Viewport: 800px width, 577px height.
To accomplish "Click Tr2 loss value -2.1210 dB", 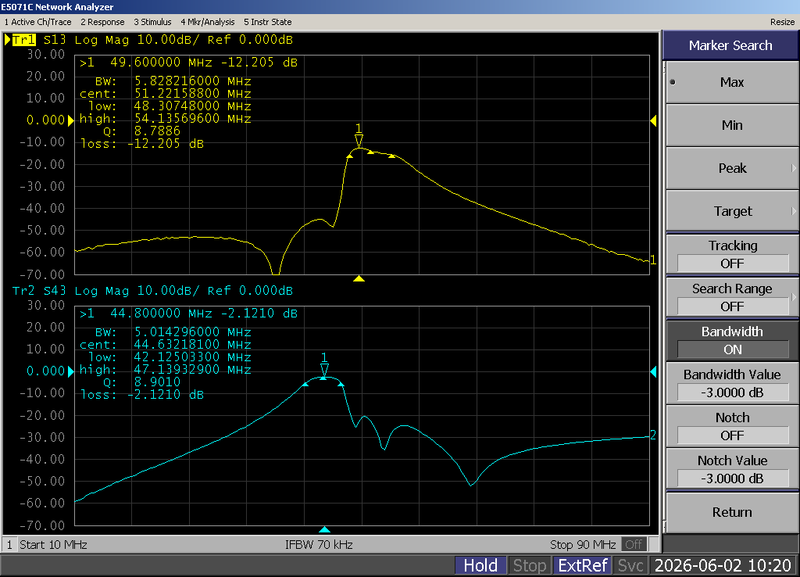I will pyautogui.click(x=165, y=395).
